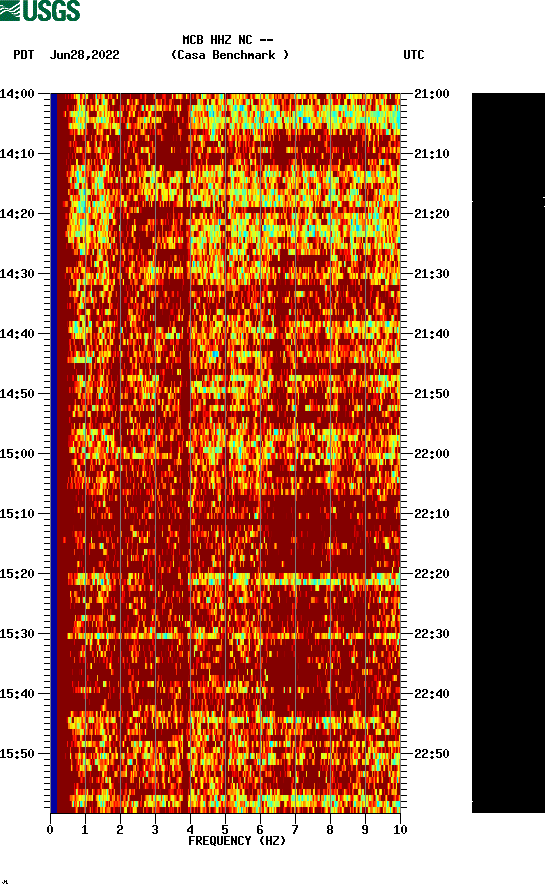Click the '21:10' UTC time label

432,154
